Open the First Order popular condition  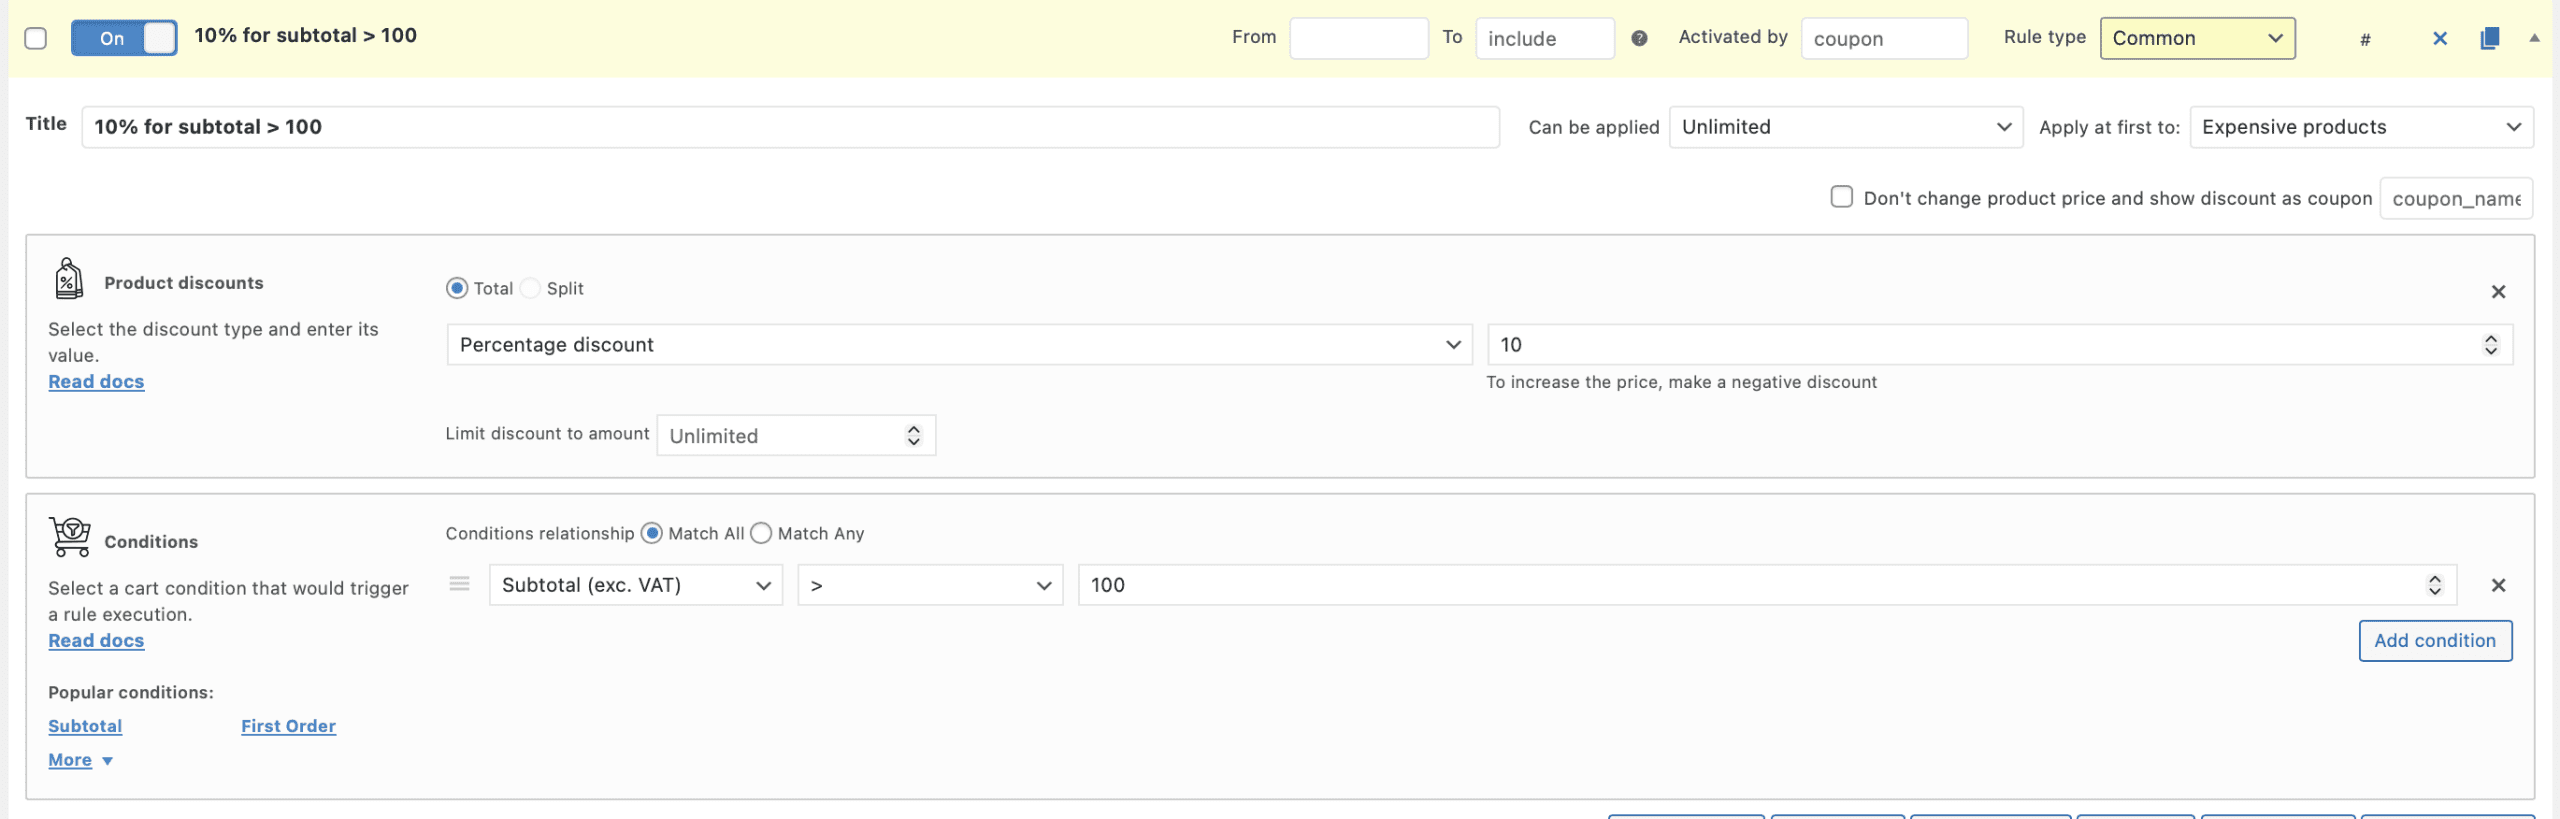tap(288, 727)
